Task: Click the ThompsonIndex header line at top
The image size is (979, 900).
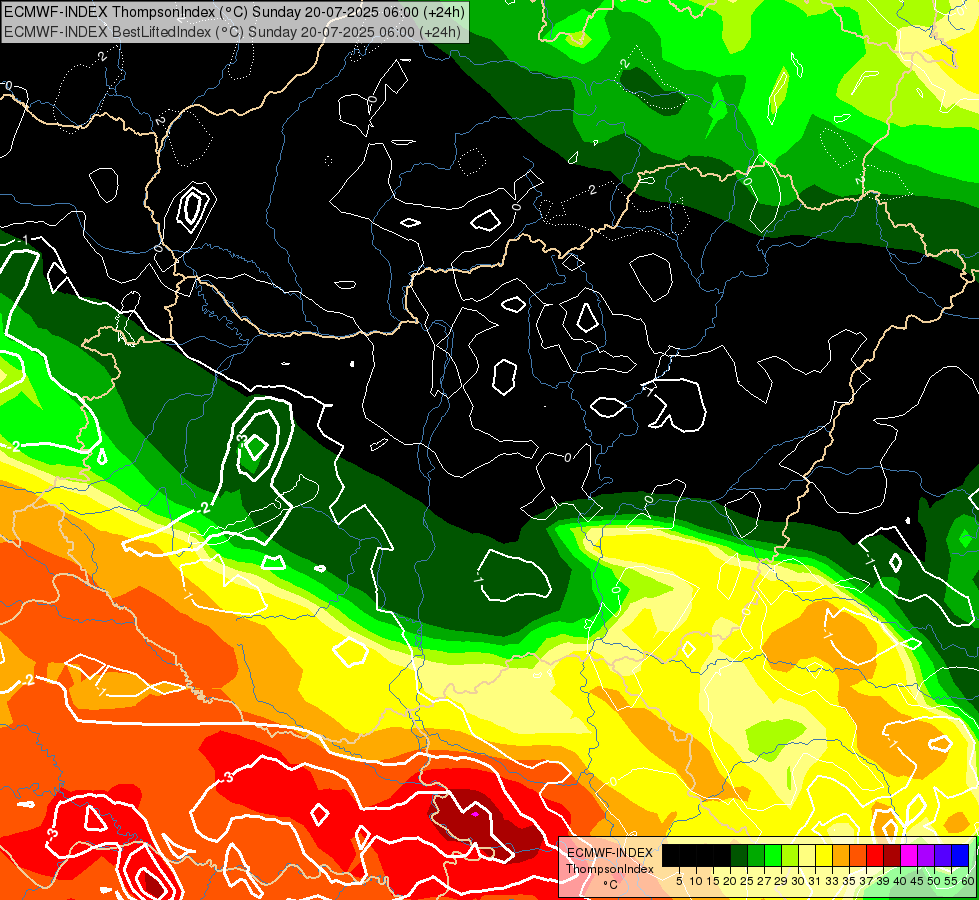Action: tap(234, 12)
